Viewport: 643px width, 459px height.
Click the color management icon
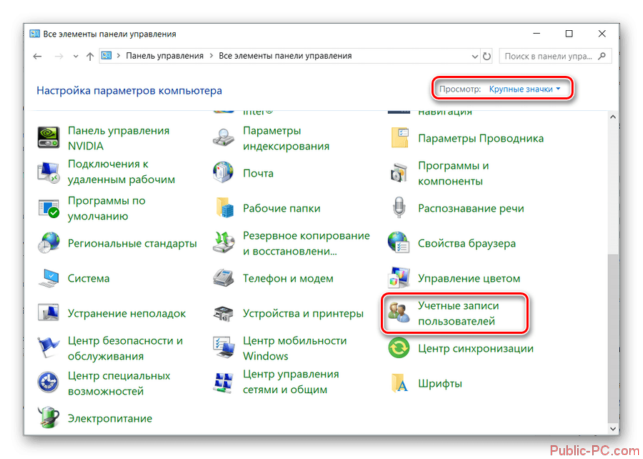tap(399, 278)
